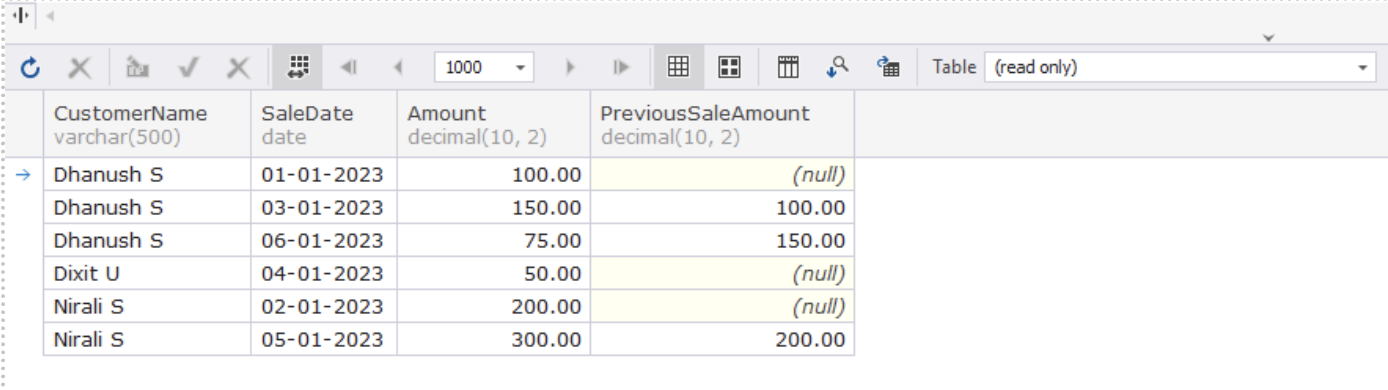Select Amount 100.00 in the first row
This screenshot has height=390, width=1388.
point(494,174)
